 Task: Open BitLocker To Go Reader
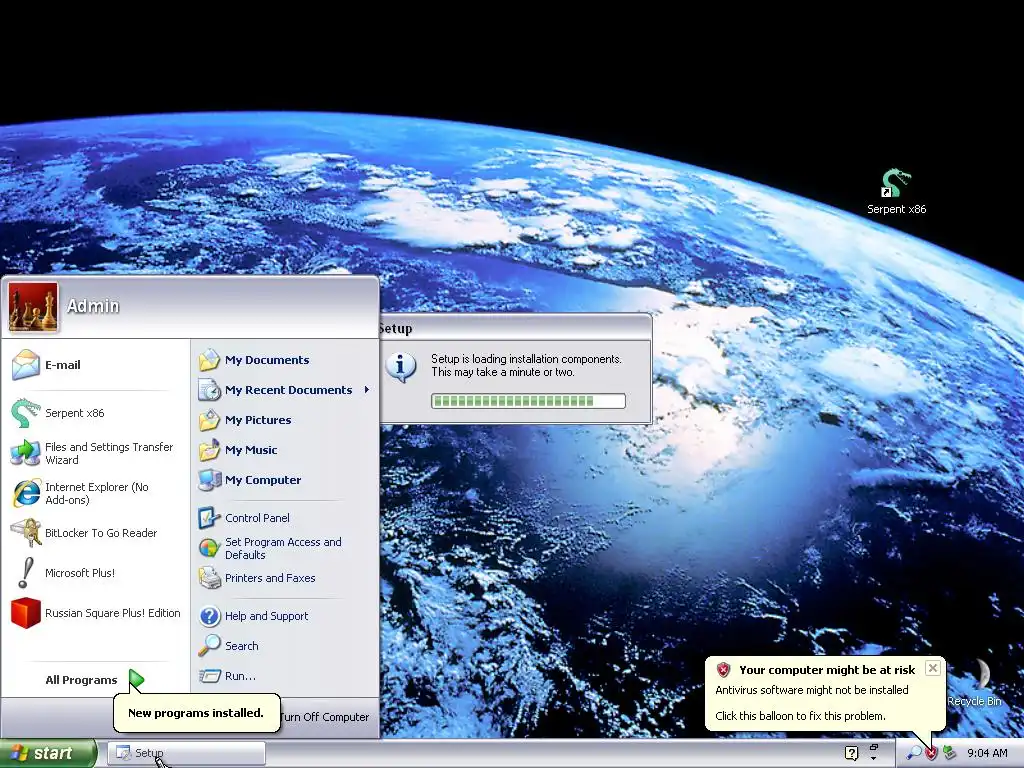95,533
